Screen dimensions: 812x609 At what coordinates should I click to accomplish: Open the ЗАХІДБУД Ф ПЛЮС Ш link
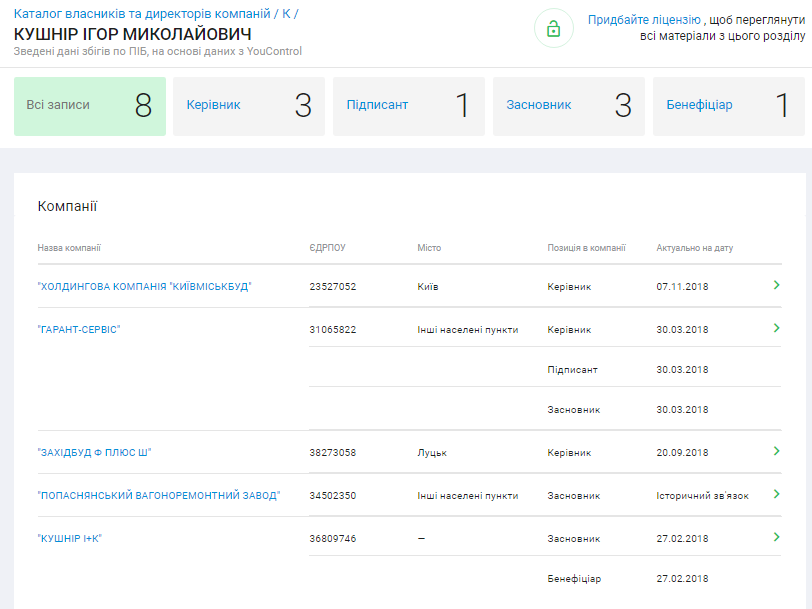[x=94, y=452]
